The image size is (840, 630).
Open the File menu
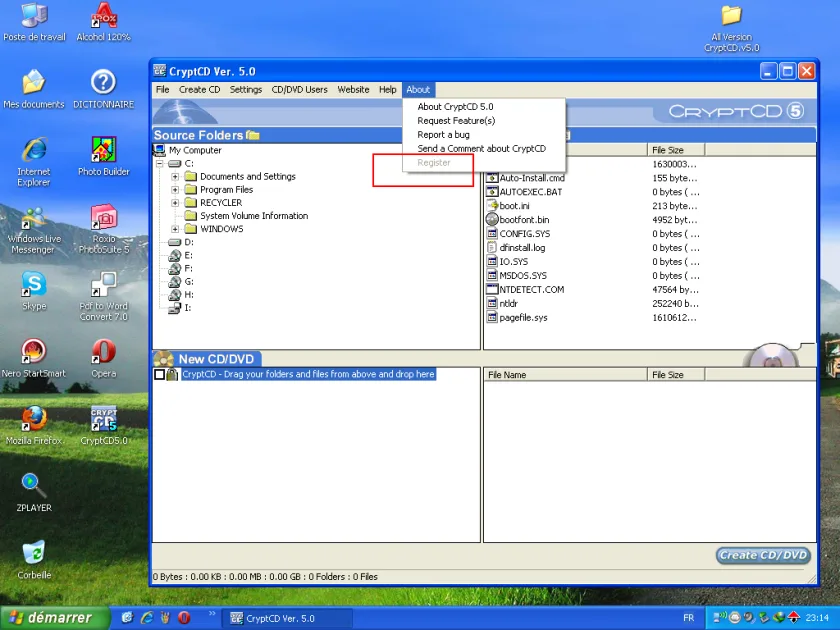pos(162,89)
